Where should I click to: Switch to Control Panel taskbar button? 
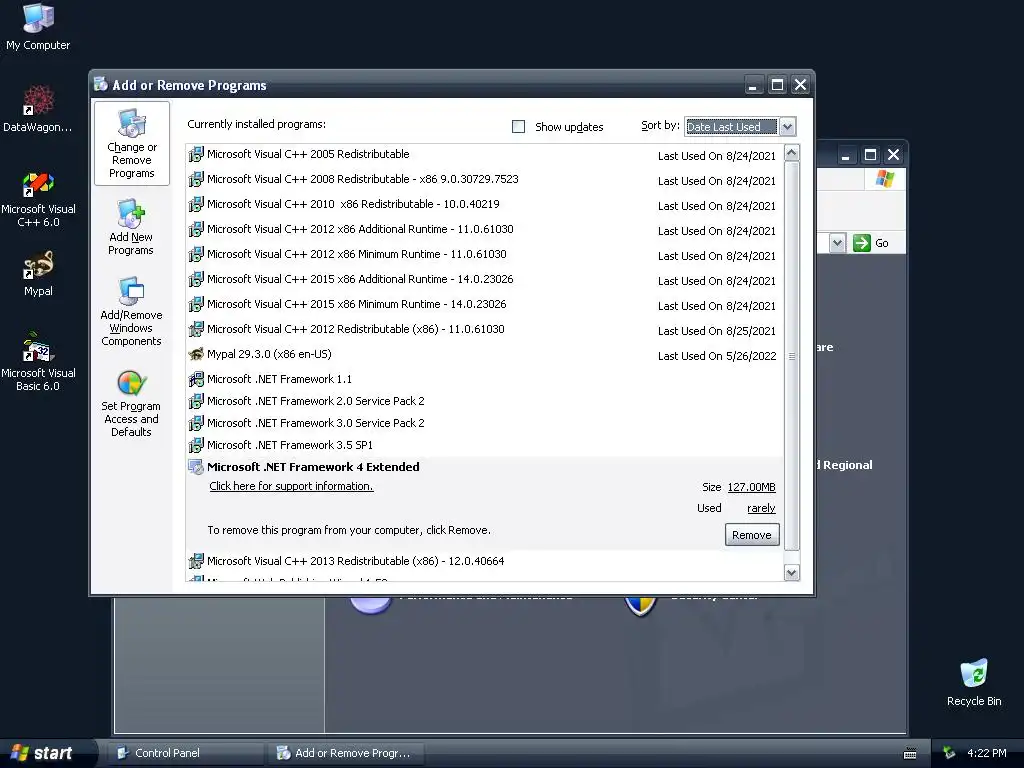pos(185,753)
